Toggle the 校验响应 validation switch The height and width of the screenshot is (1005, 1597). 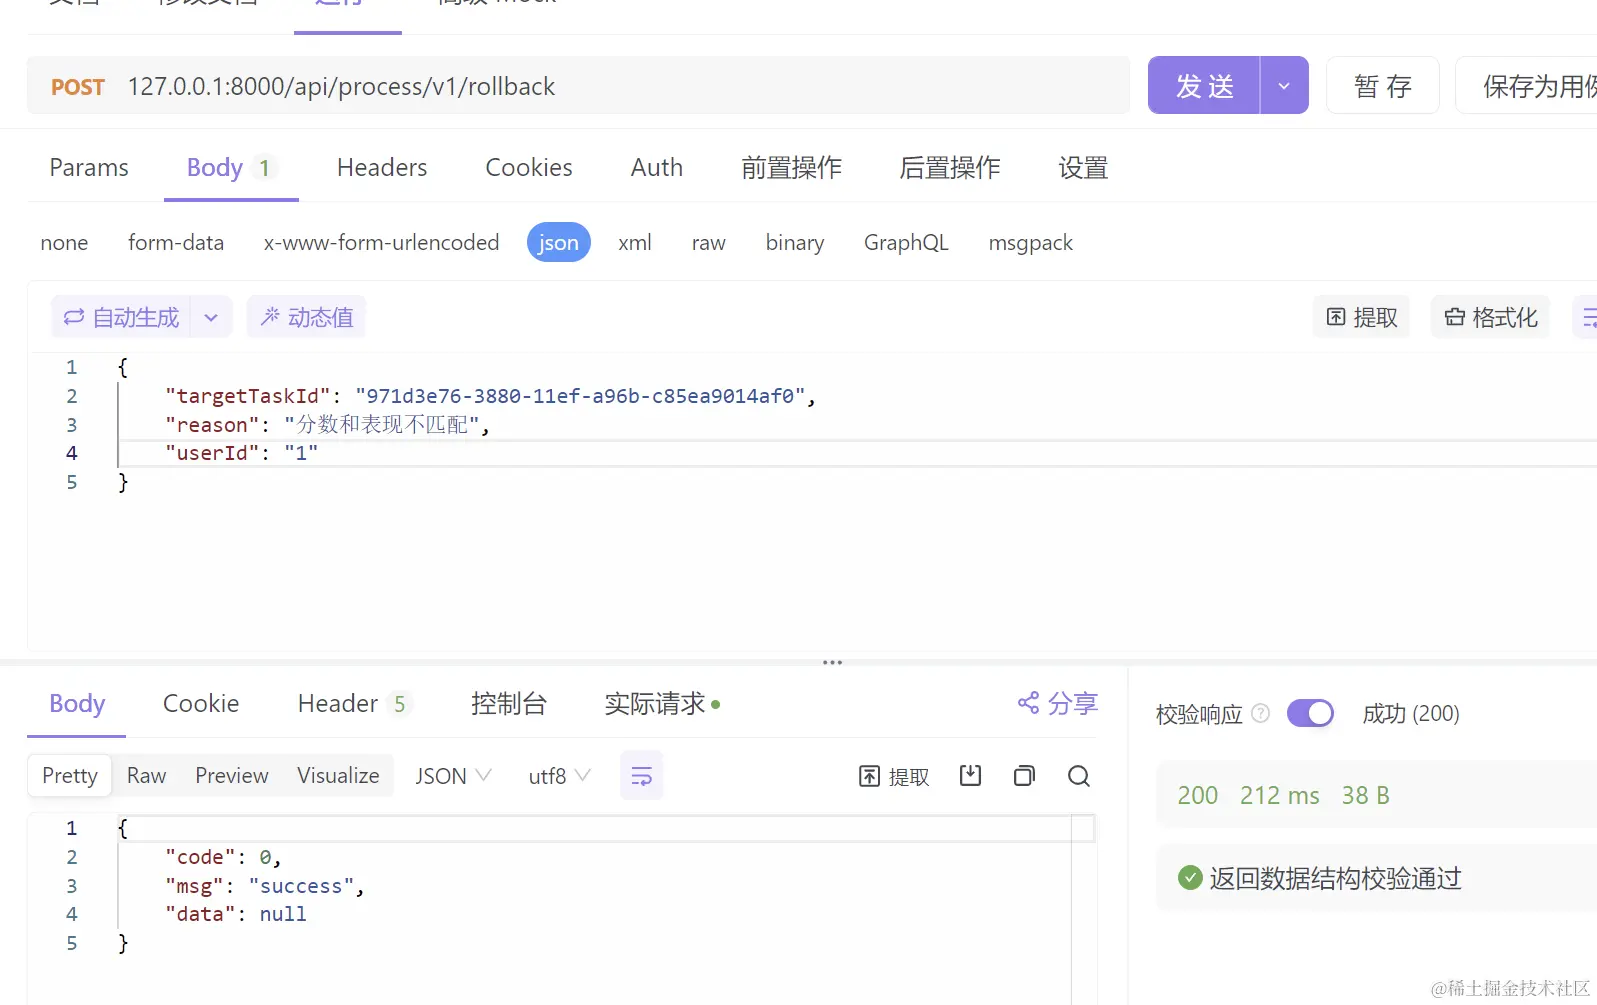click(x=1310, y=713)
